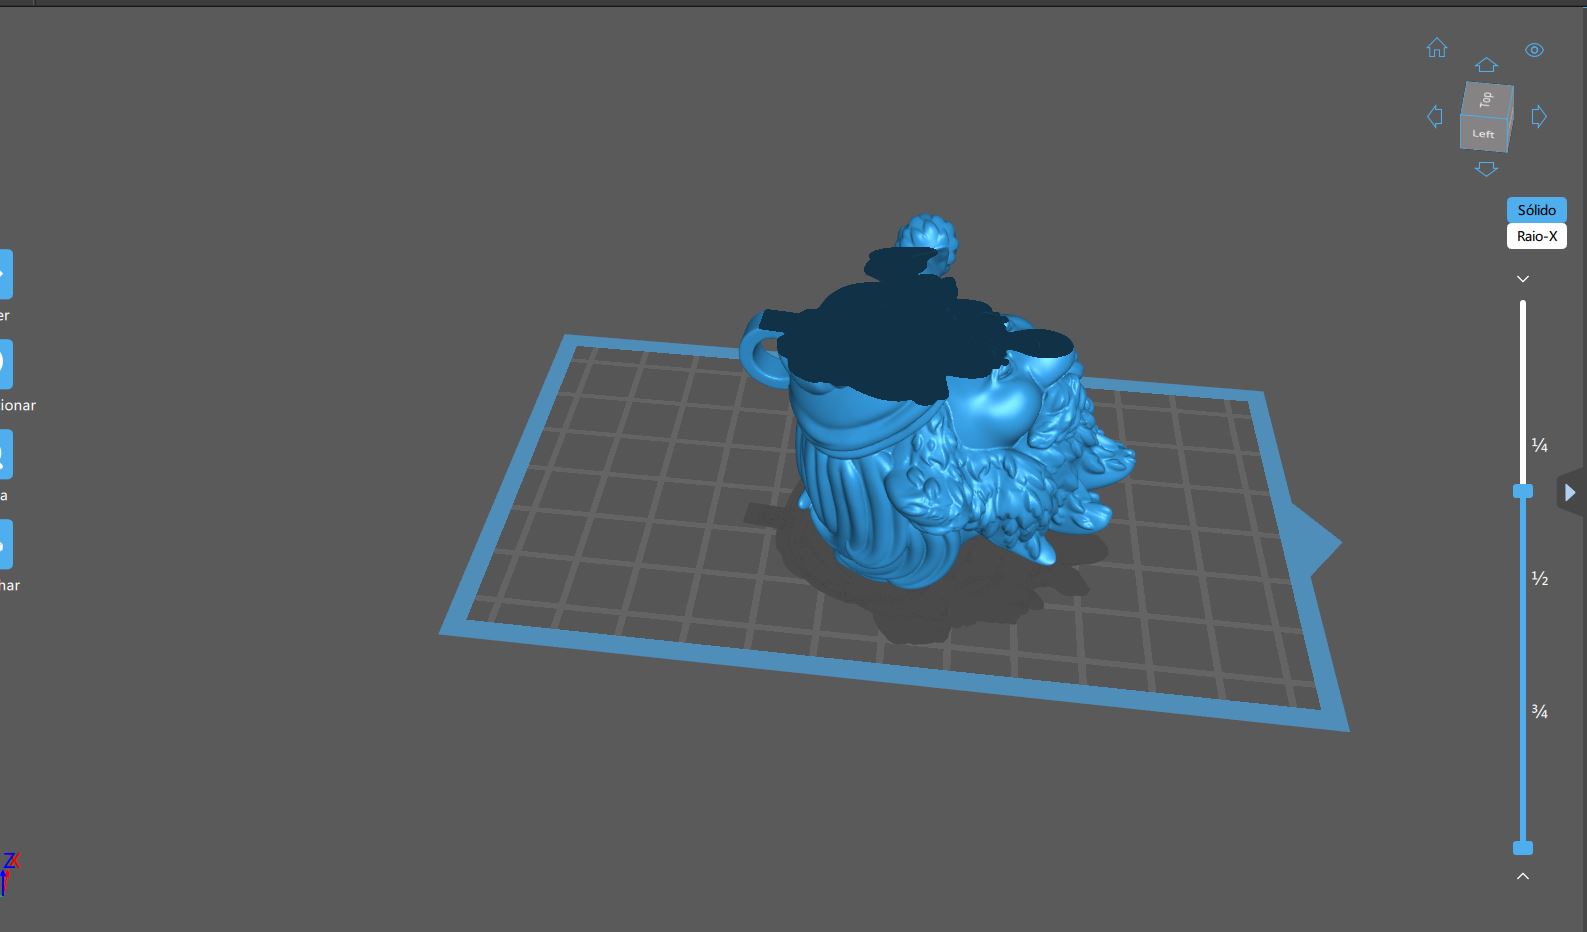The height and width of the screenshot is (932, 1587).
Task: Rotate the view with the right arrow
Action: [x=1539, y=116]
